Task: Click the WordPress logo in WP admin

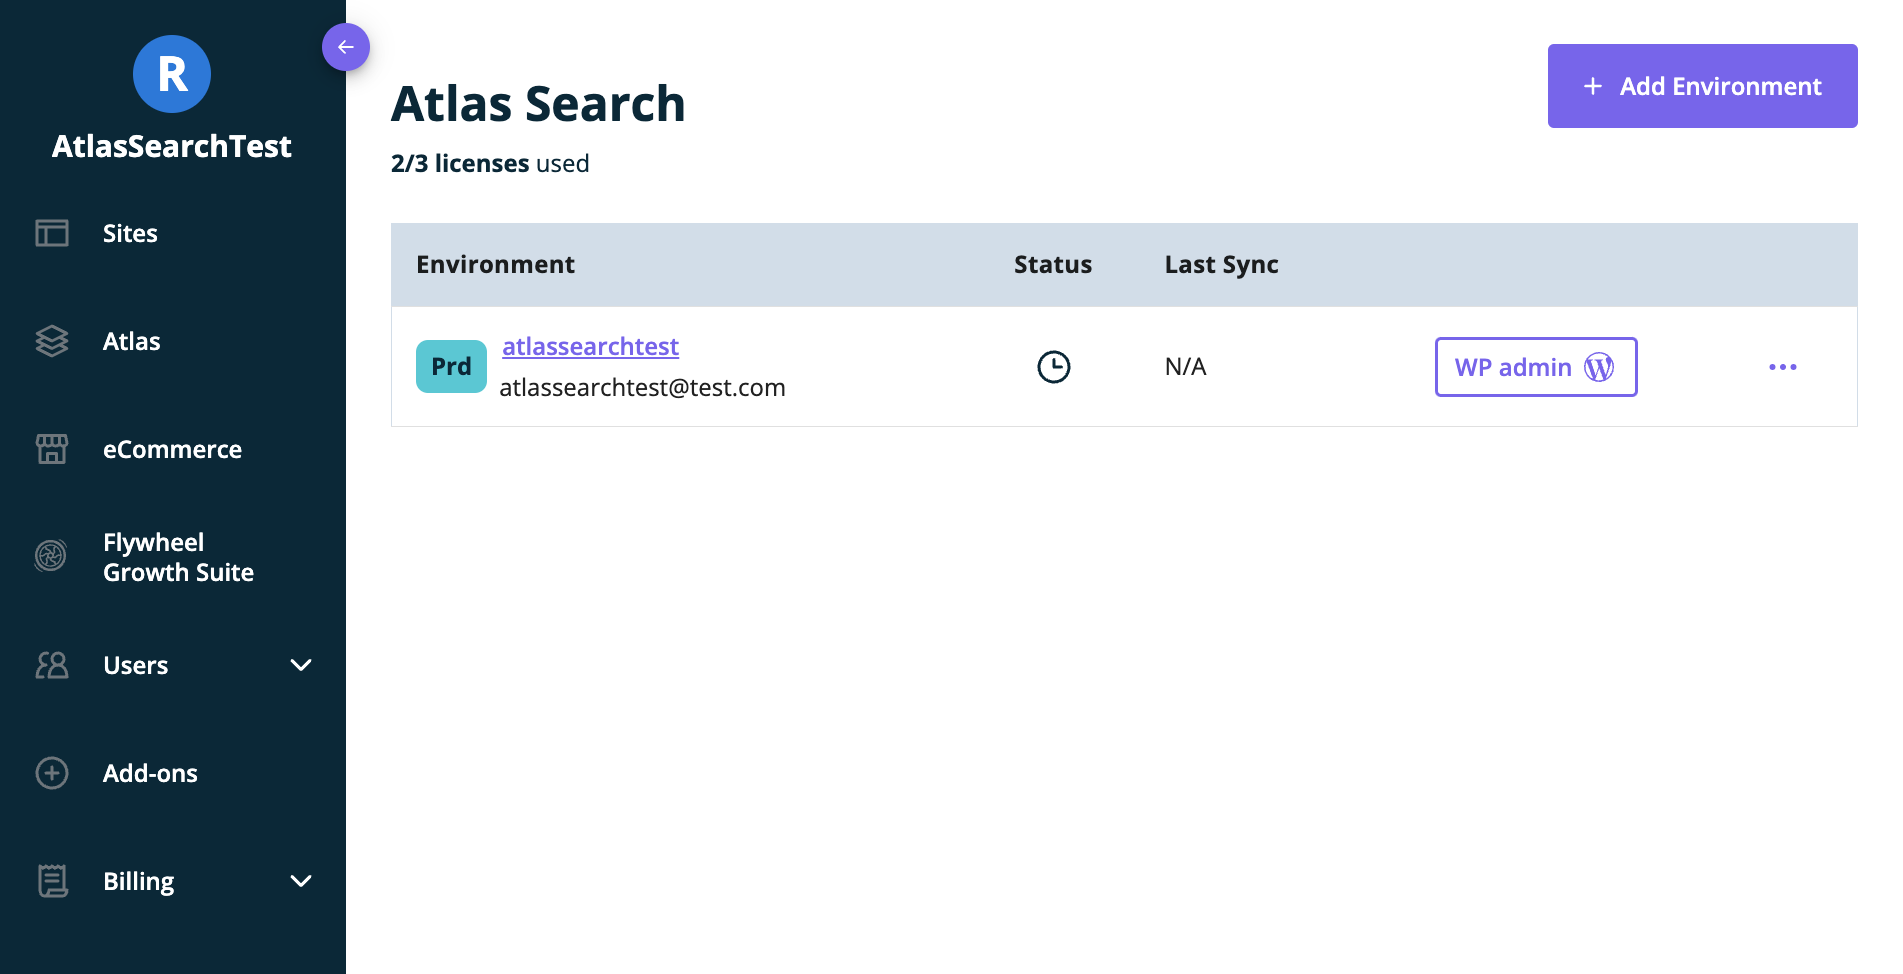Action: pyautogui.click(x=1599, y=367)
